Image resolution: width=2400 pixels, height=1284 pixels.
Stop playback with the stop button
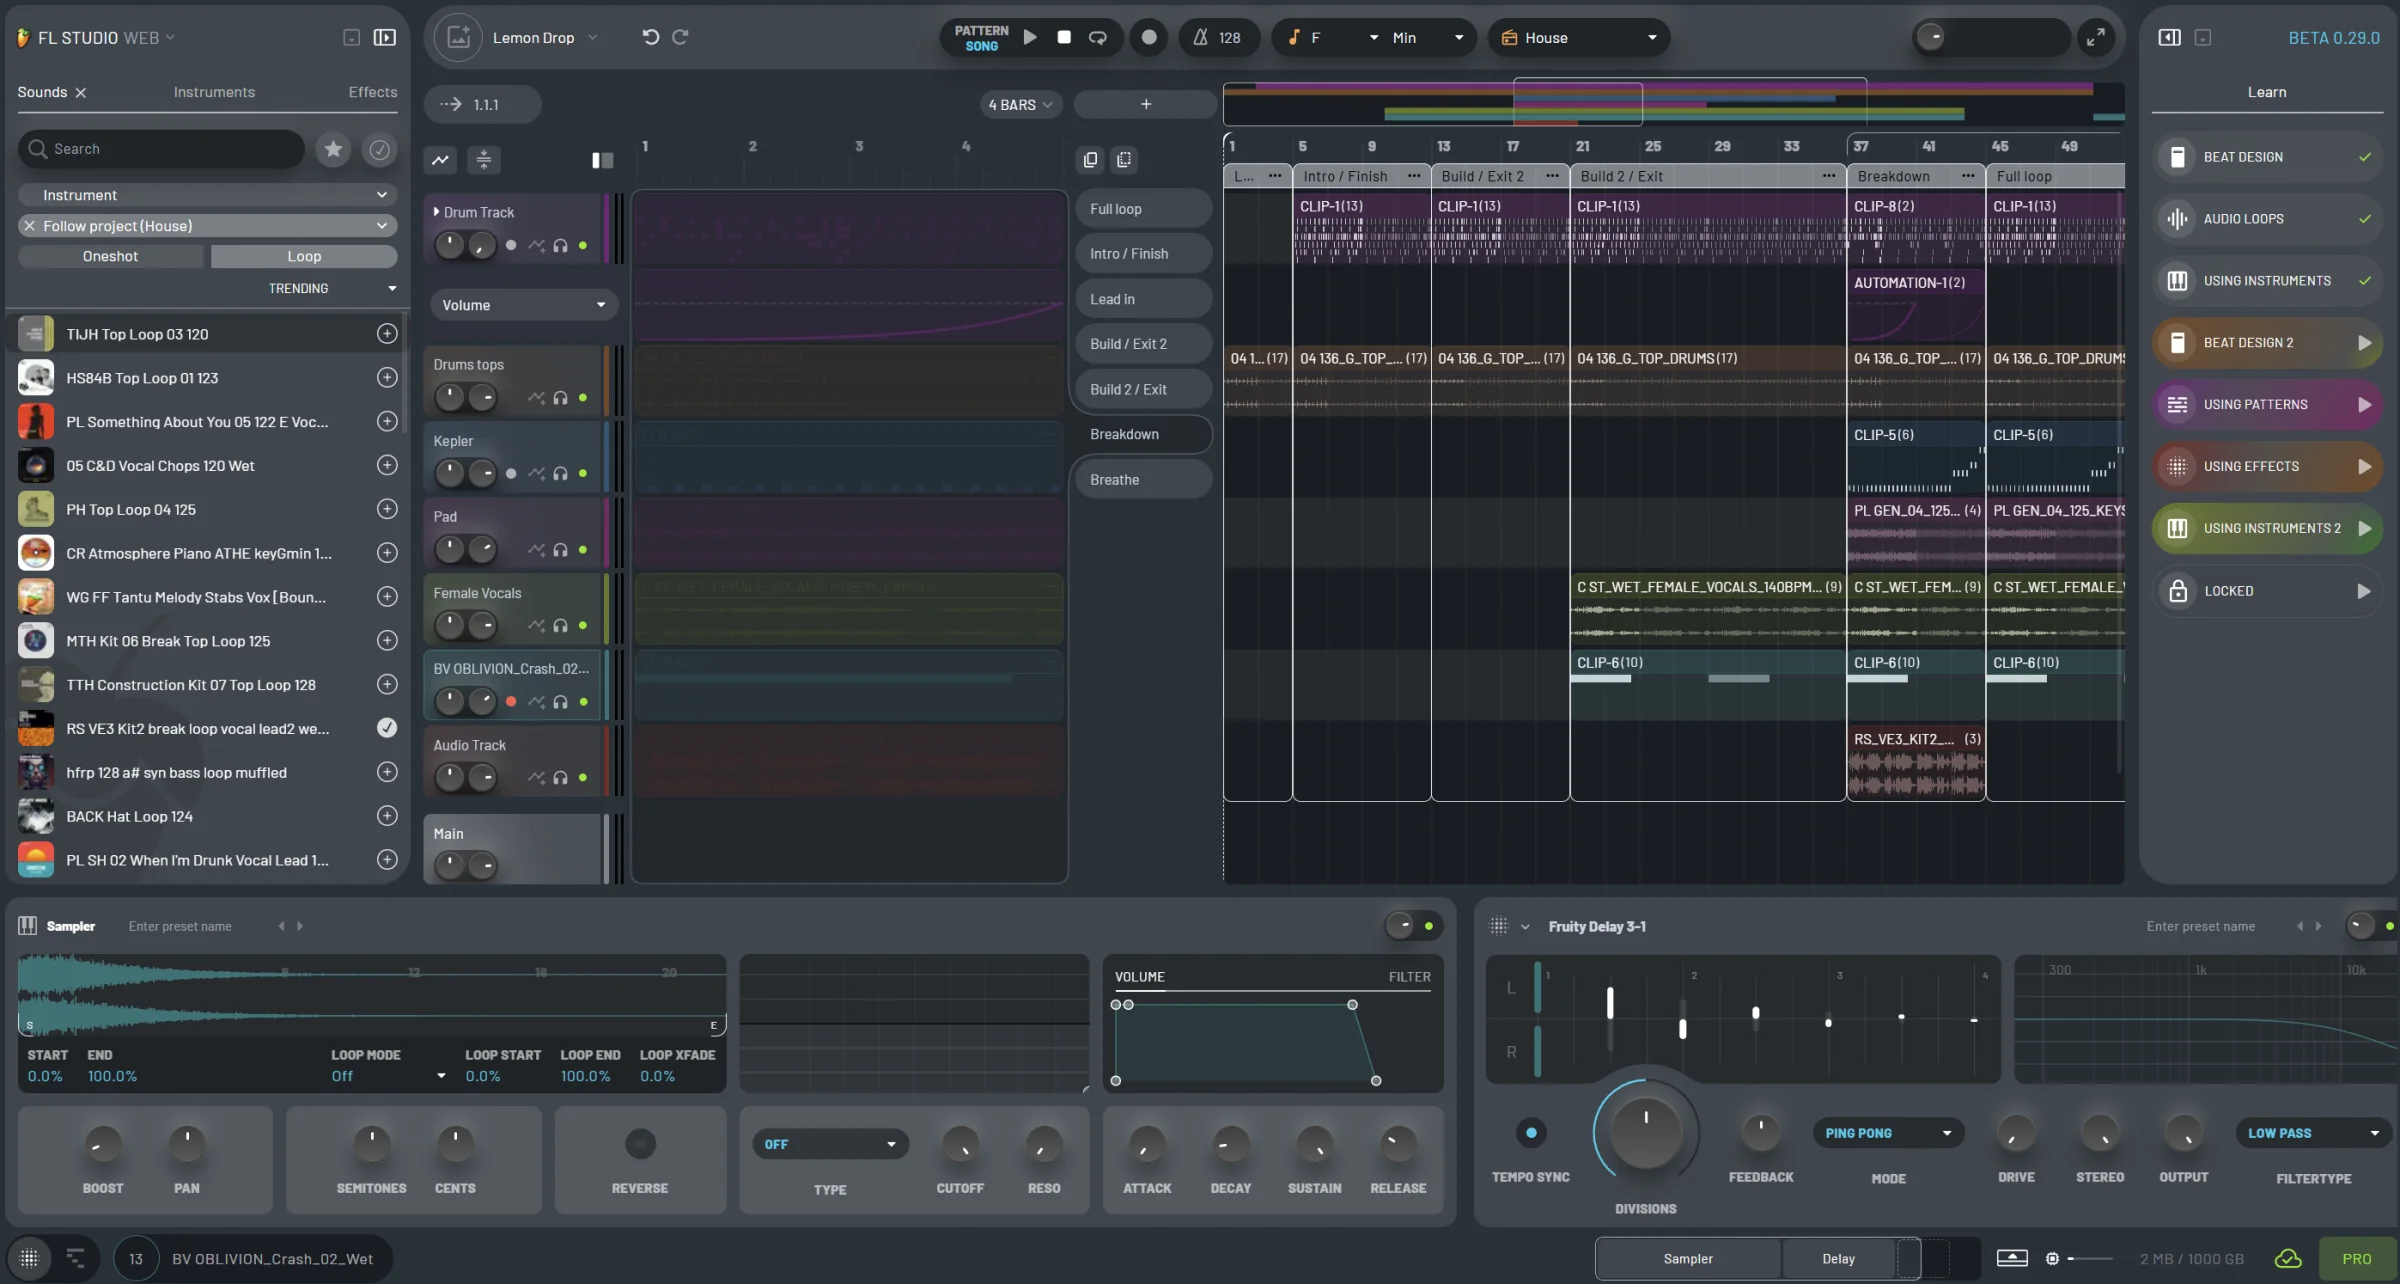pos(1064,37)
